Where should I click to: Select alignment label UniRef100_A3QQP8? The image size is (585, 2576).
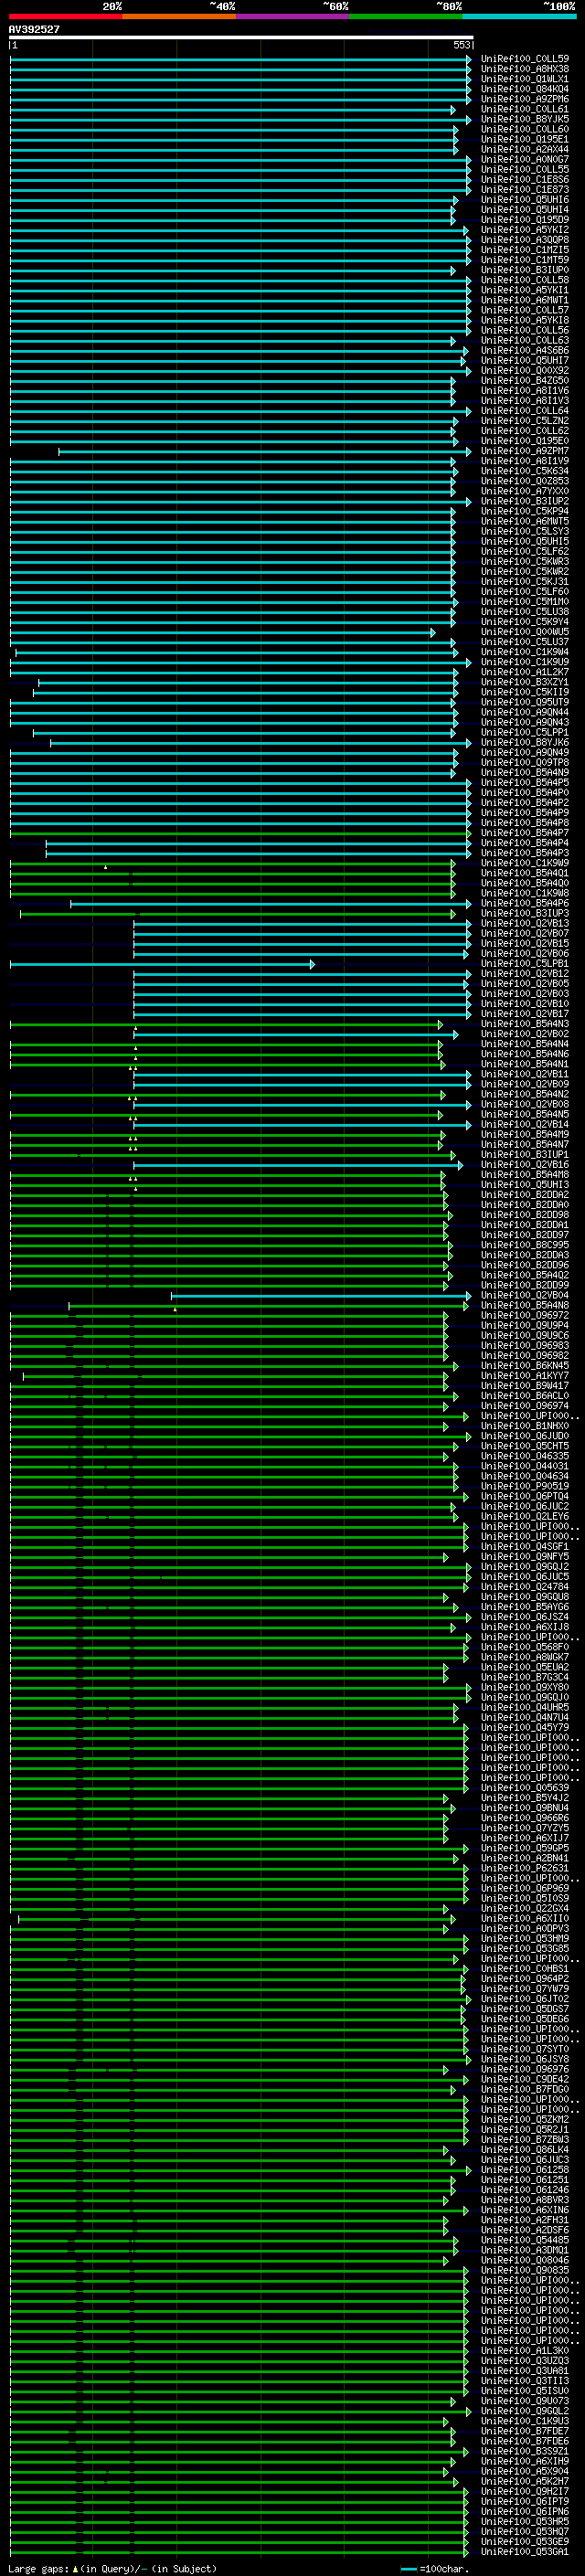point(524,240)
